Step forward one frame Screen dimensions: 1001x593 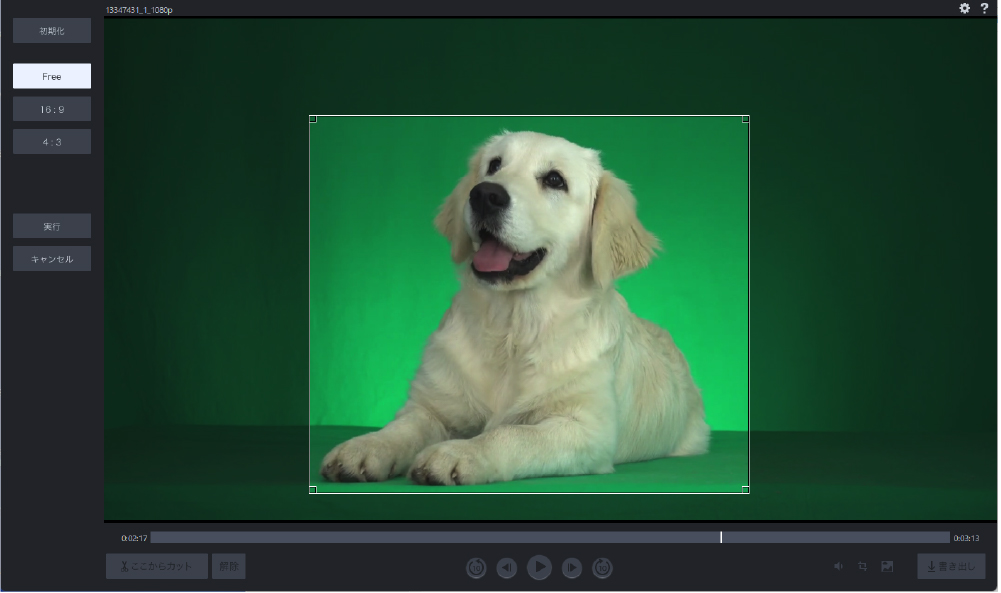click(571, 568)
